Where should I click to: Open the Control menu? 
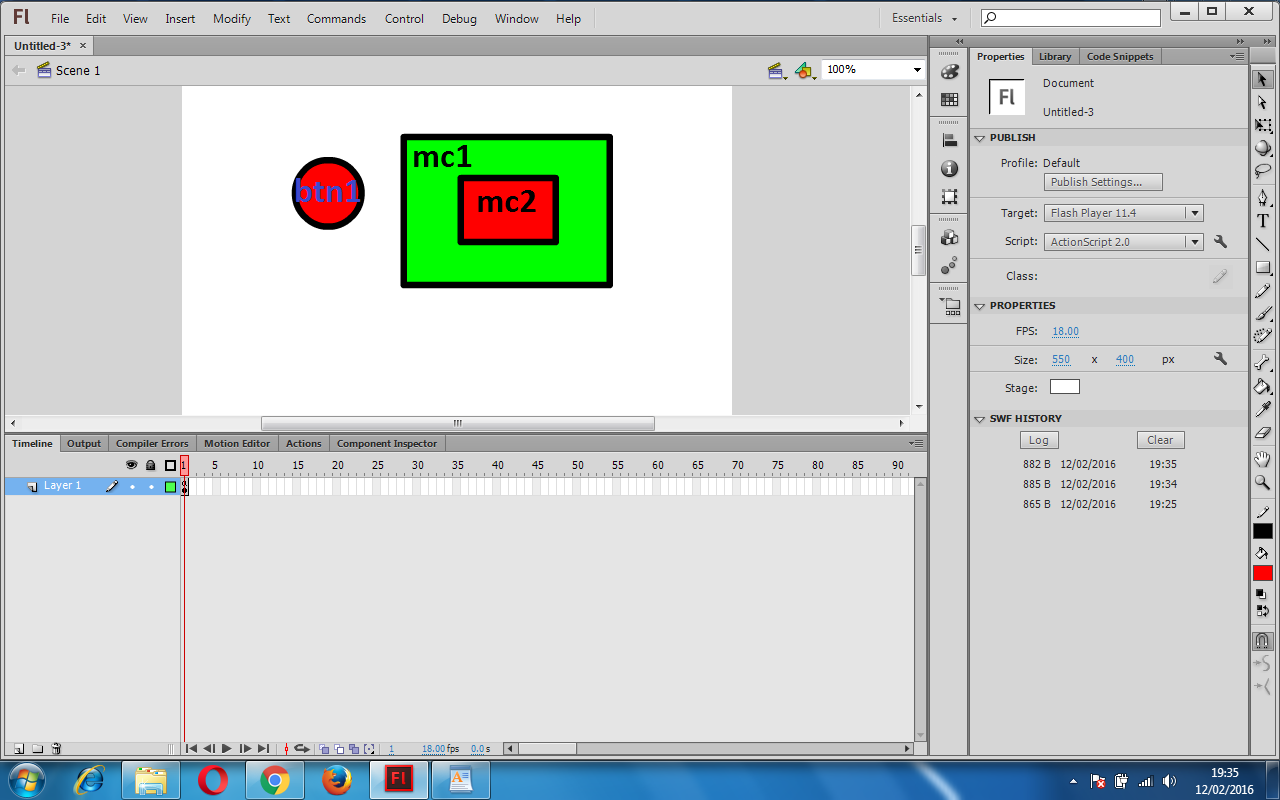[404, 18]
